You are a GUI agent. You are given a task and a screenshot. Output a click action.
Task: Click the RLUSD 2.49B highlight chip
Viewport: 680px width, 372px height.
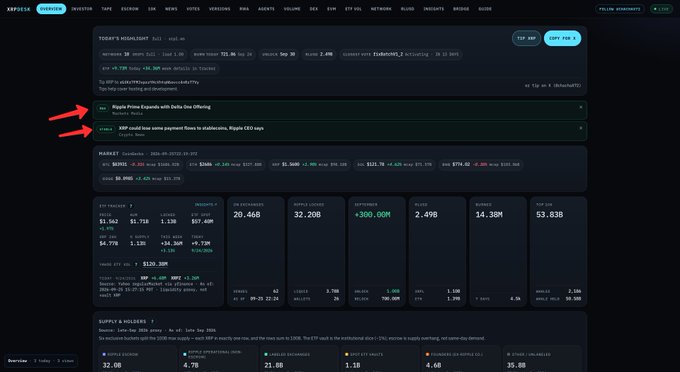coord(319,55)
